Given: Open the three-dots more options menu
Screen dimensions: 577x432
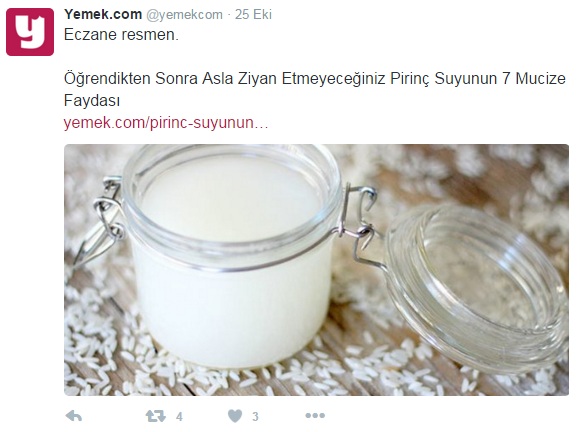Looking at the screenshot, I should tap(315, 415).
